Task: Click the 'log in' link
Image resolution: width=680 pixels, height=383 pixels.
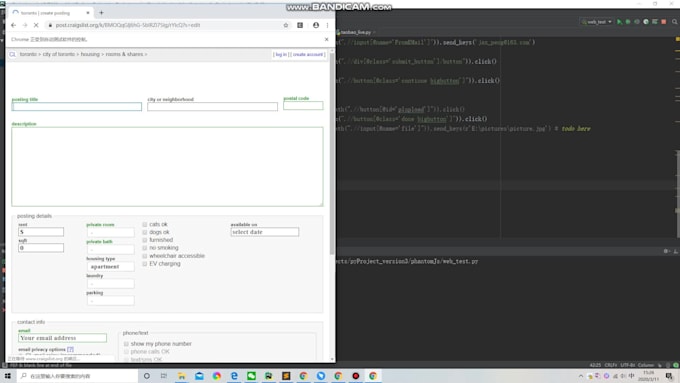Action: (281, 55)
